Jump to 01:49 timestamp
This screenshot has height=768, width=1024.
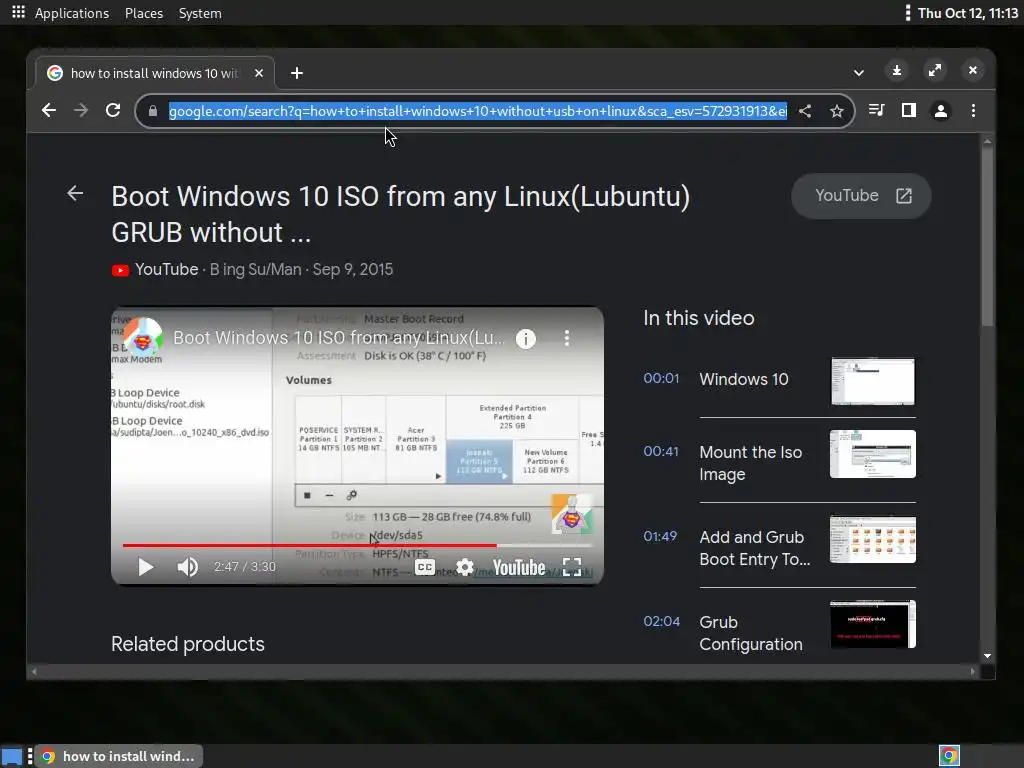(660, 537)
